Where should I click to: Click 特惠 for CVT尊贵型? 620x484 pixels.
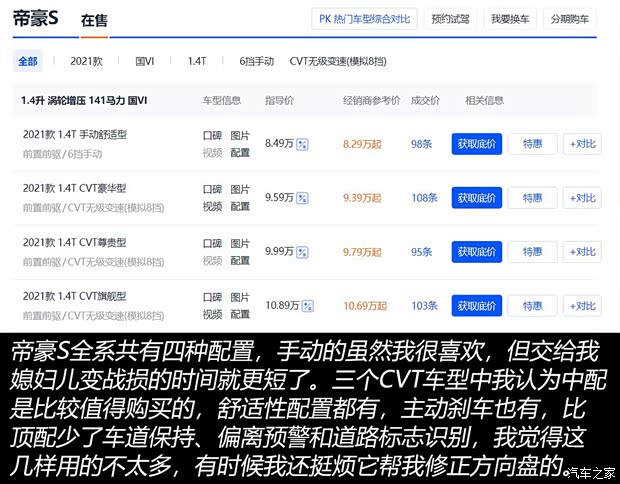click(532, 252)
